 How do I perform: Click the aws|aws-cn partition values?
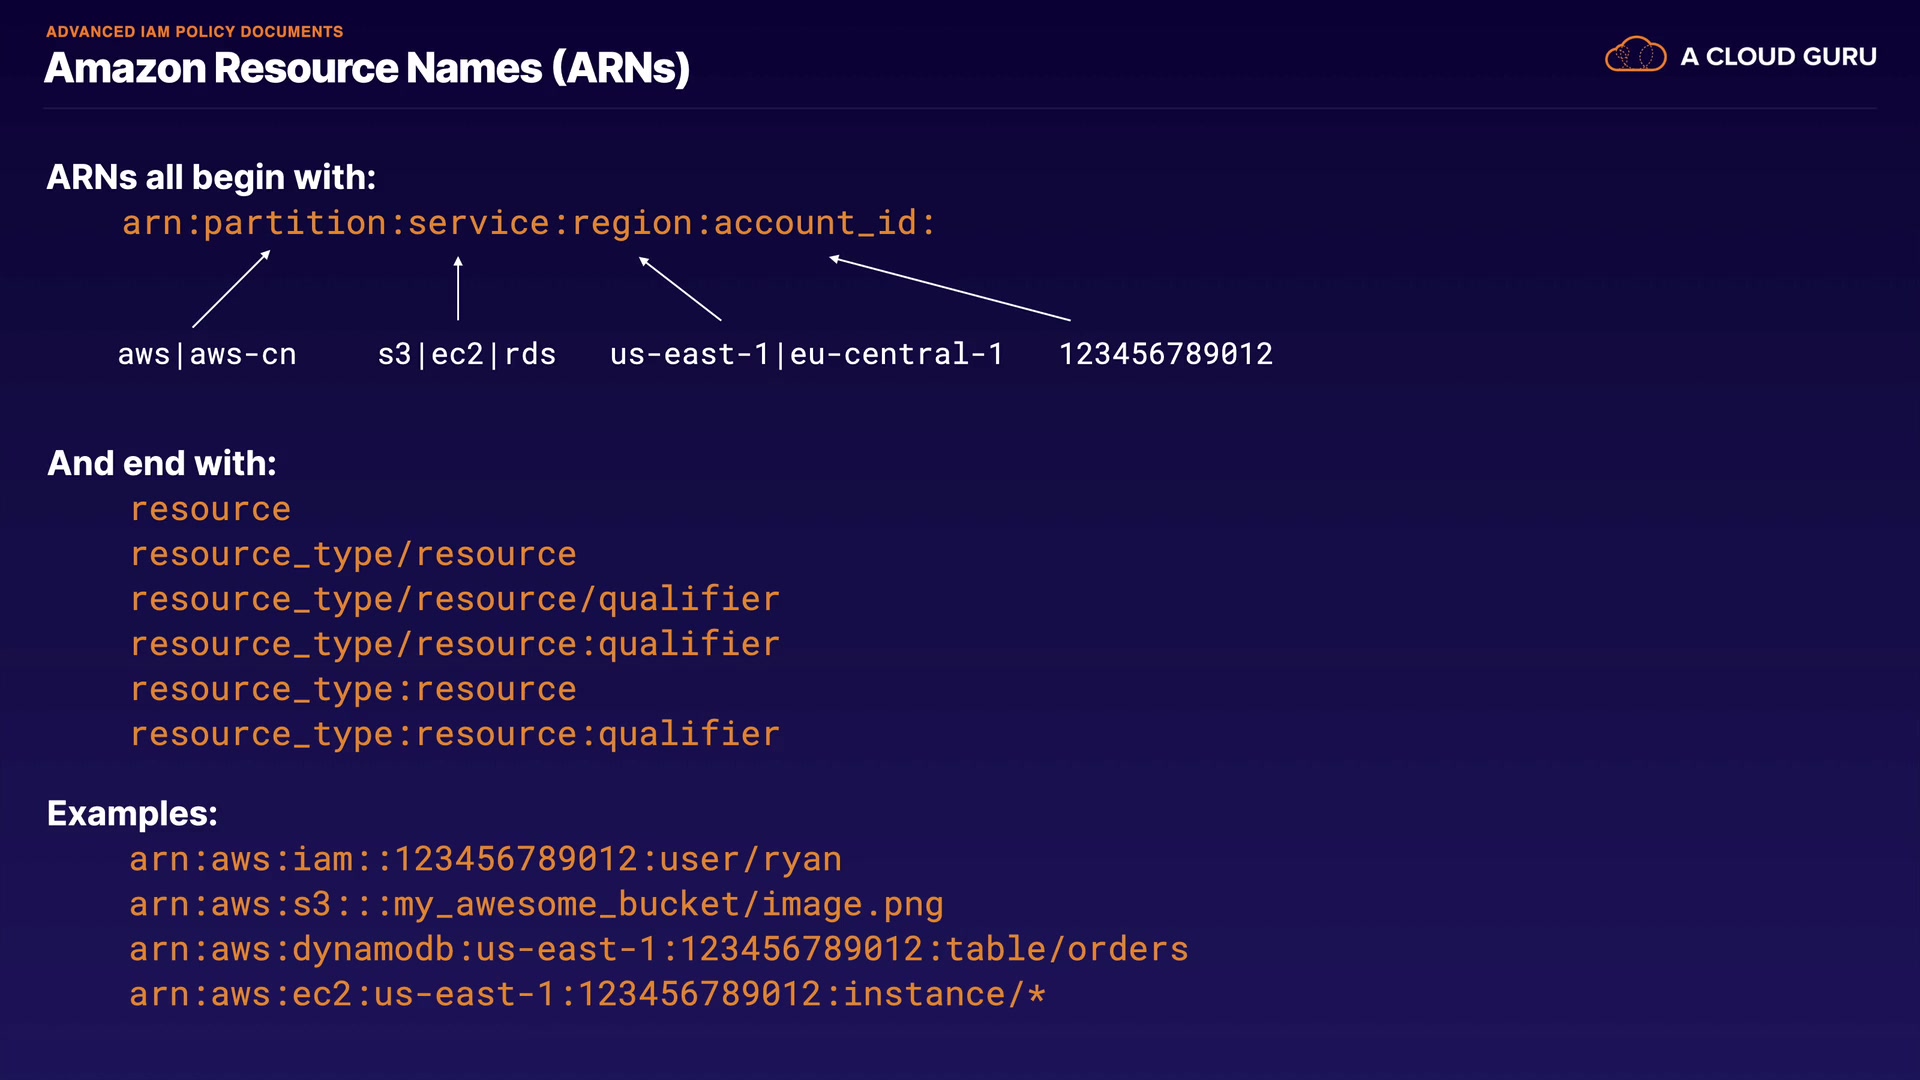tap(207, 354)
